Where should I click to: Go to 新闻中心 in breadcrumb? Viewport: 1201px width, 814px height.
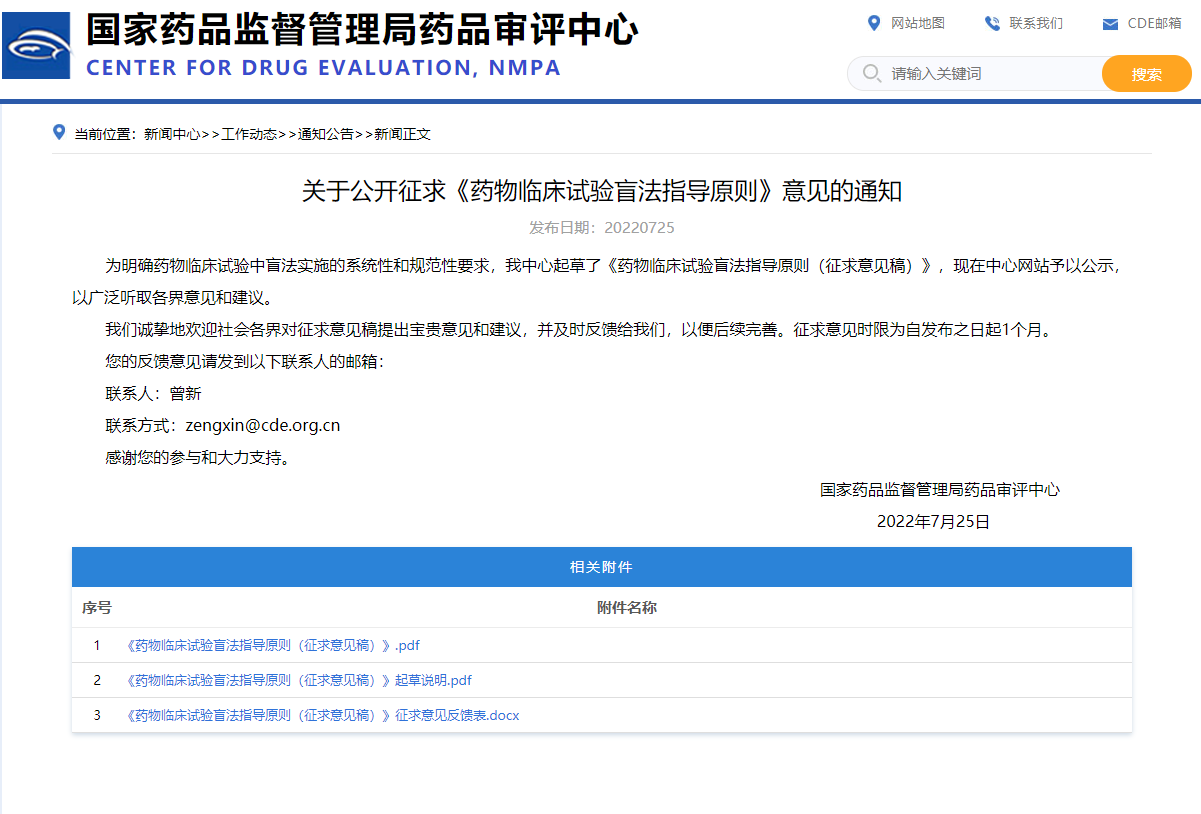[172, 134]
